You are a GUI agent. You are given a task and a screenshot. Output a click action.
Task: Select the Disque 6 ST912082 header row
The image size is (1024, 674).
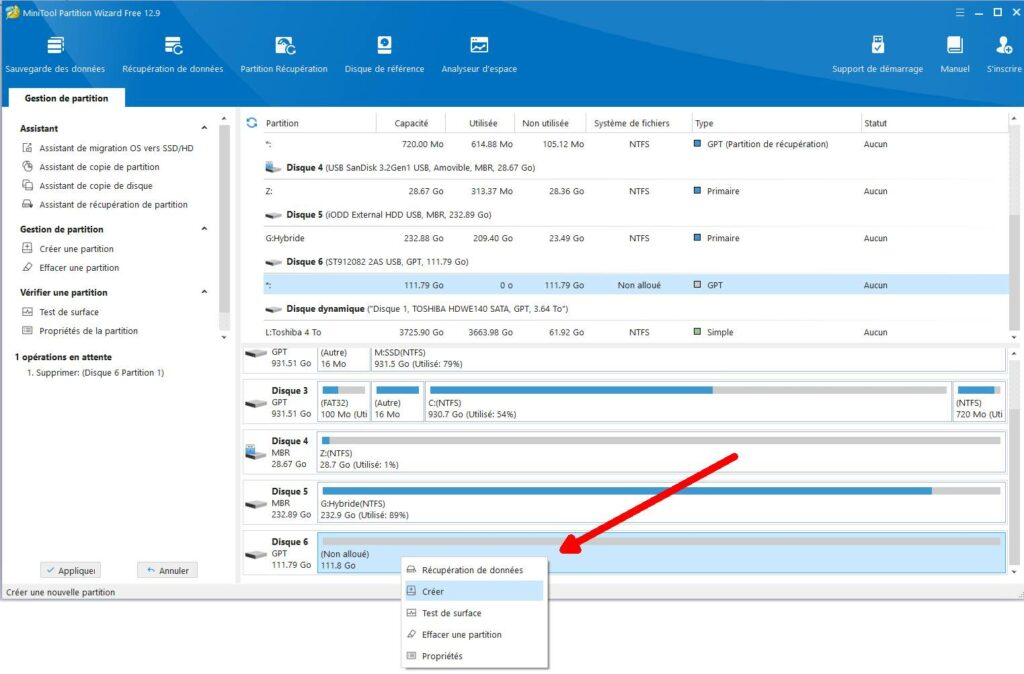[x=636, y=262]
